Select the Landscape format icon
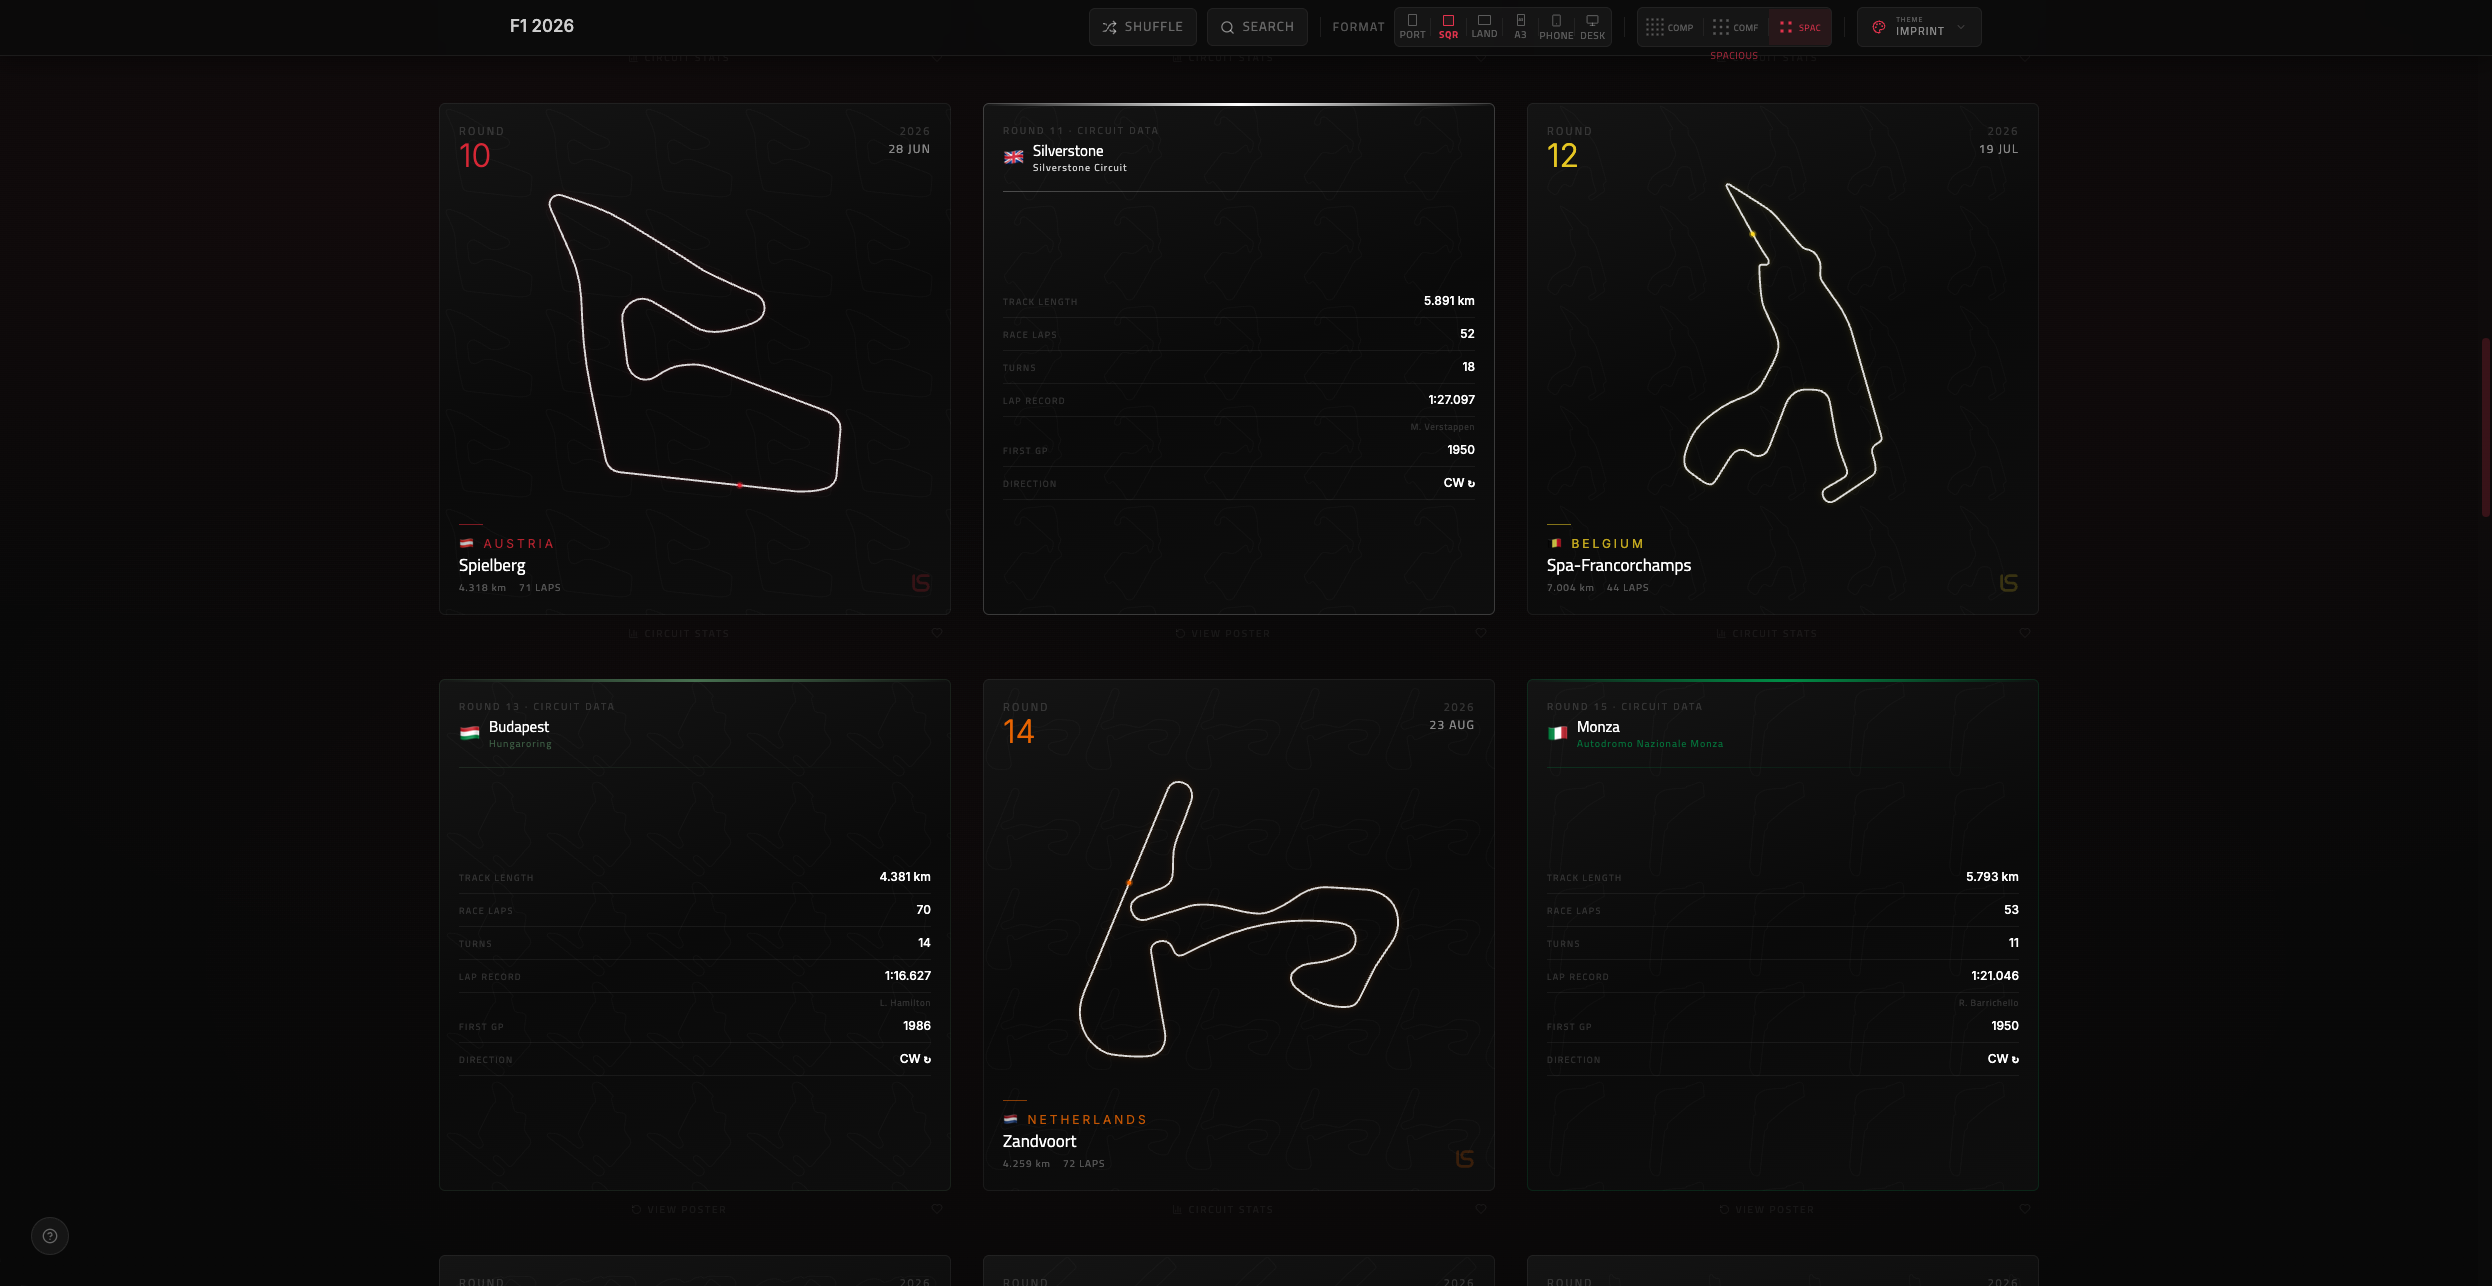2492x1286 pixels. click(x=1484, y=26)
